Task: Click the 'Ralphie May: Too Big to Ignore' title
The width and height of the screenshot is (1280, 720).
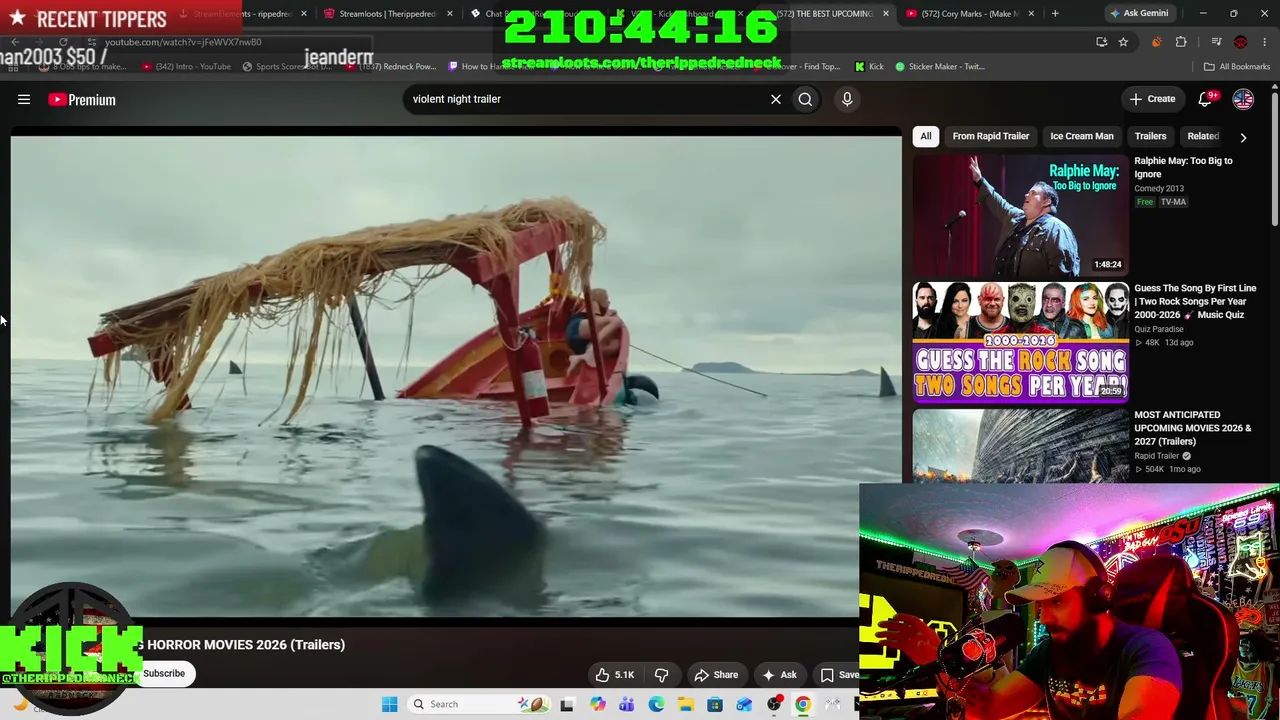Action: tap(1183, 167)
